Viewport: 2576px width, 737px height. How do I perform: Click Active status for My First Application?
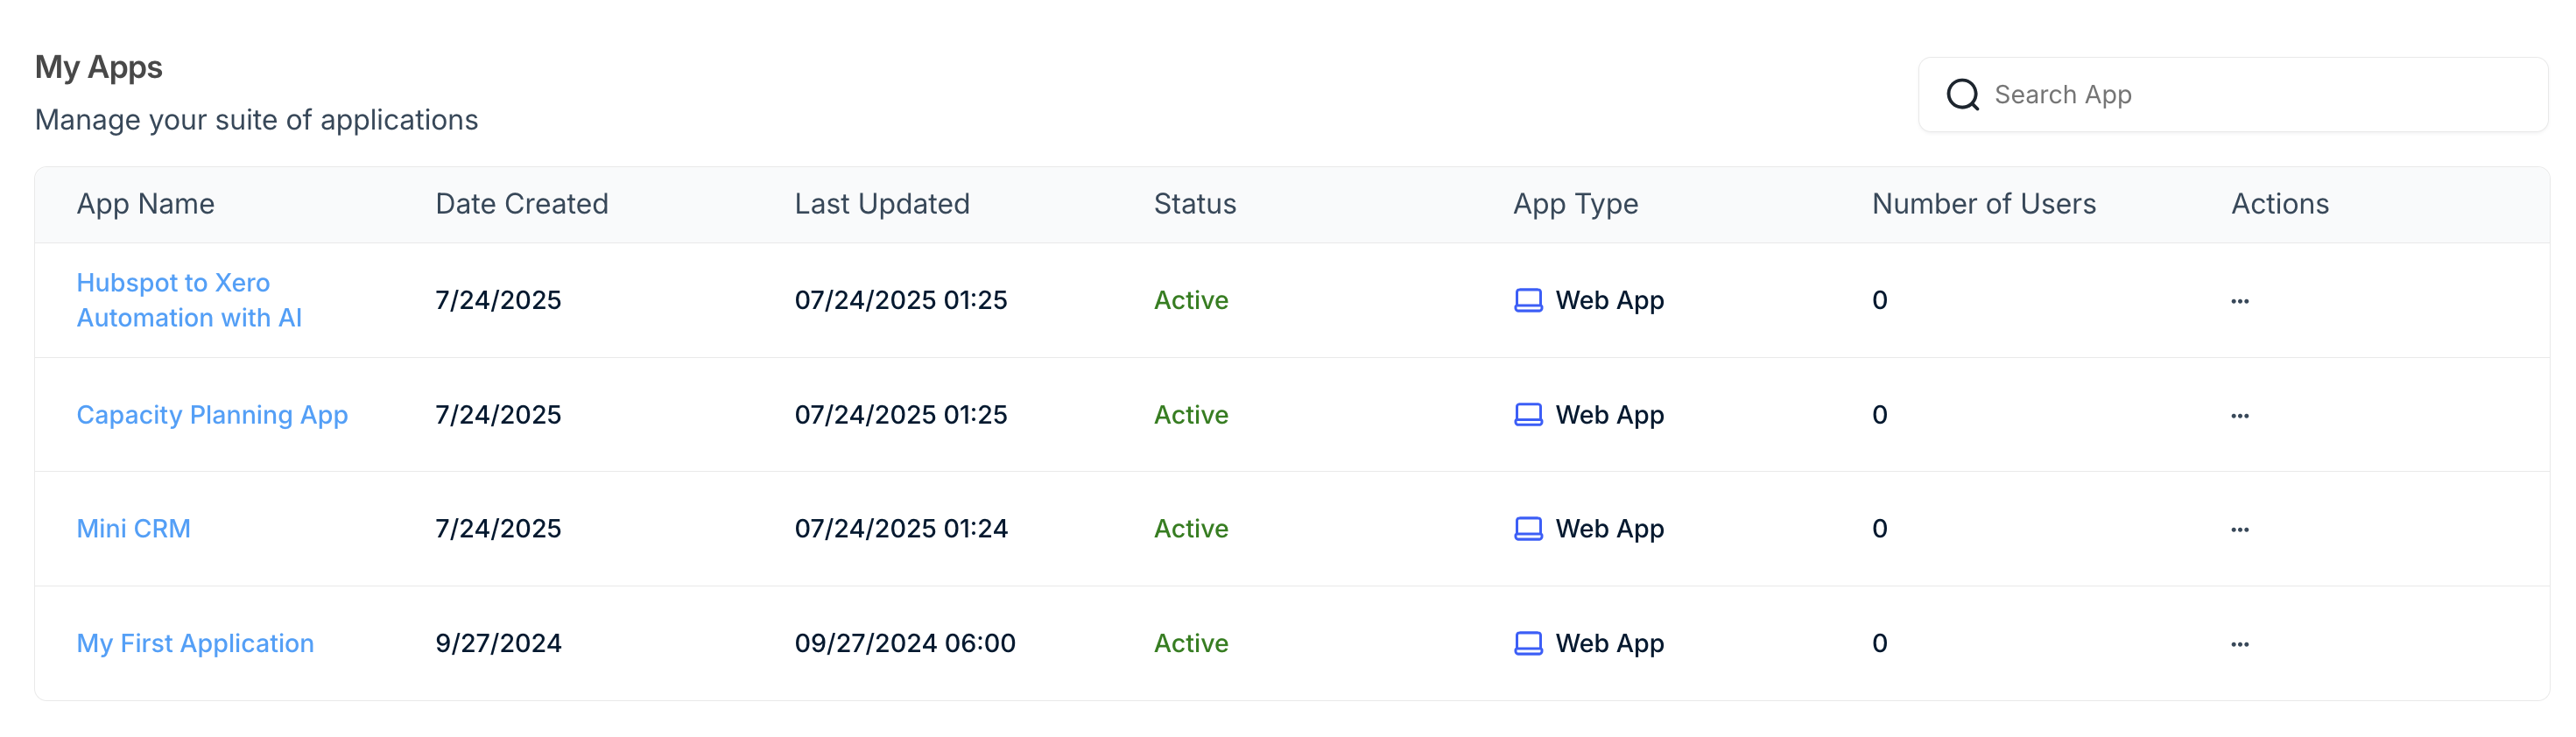1191,644
